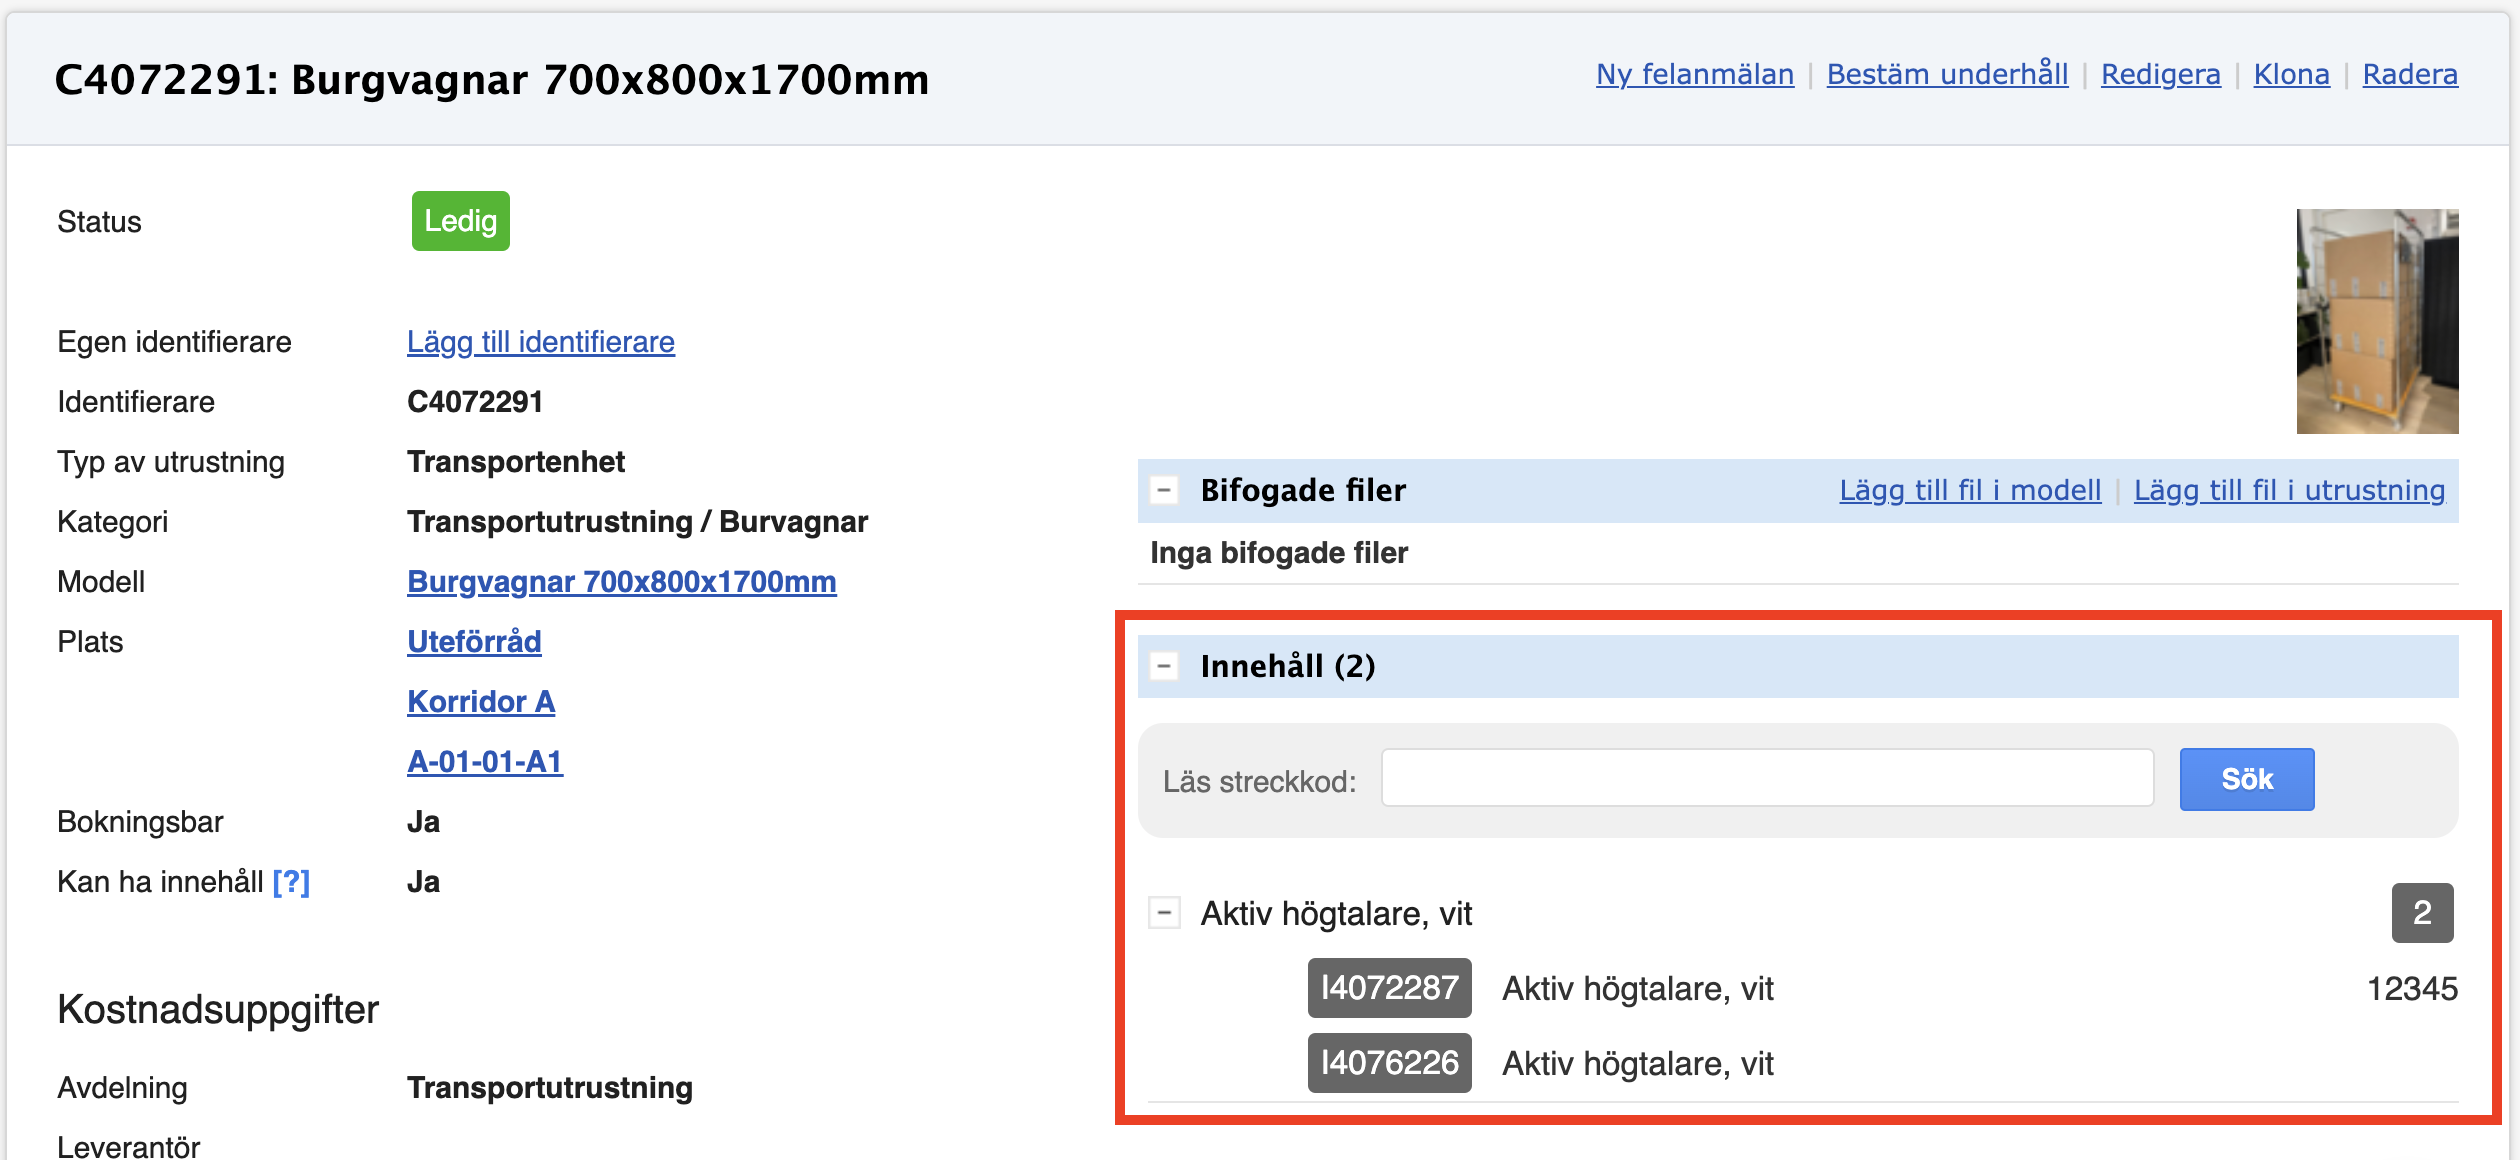Open model Burgvagnar 700x800x1700mm link

coord(621,582)
